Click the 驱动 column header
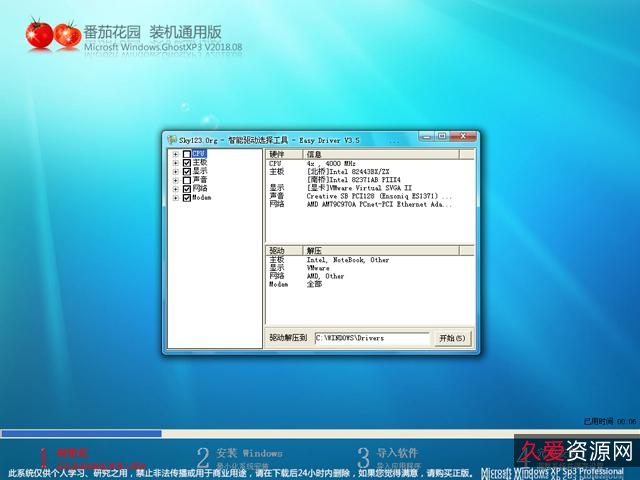 click(284, 250)
